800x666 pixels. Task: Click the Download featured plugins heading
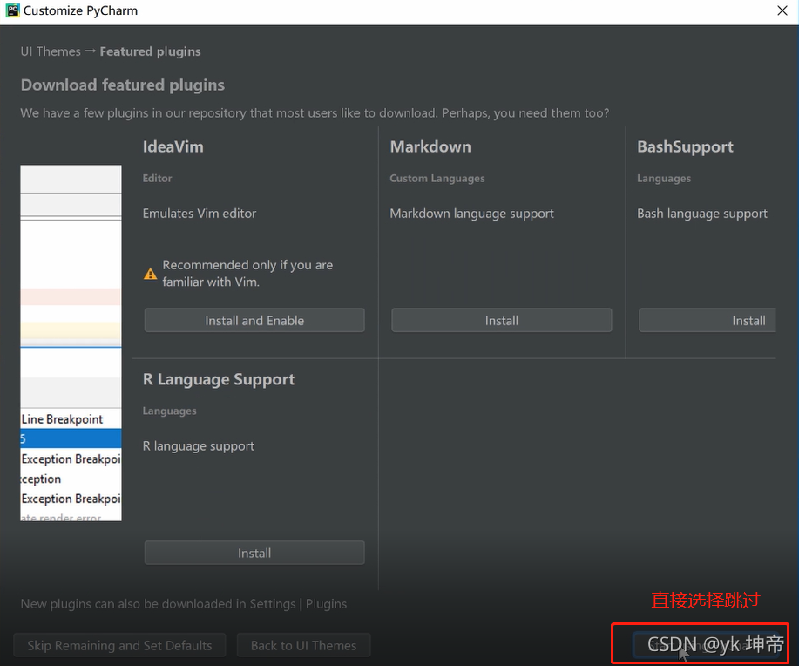click(122, 85)
